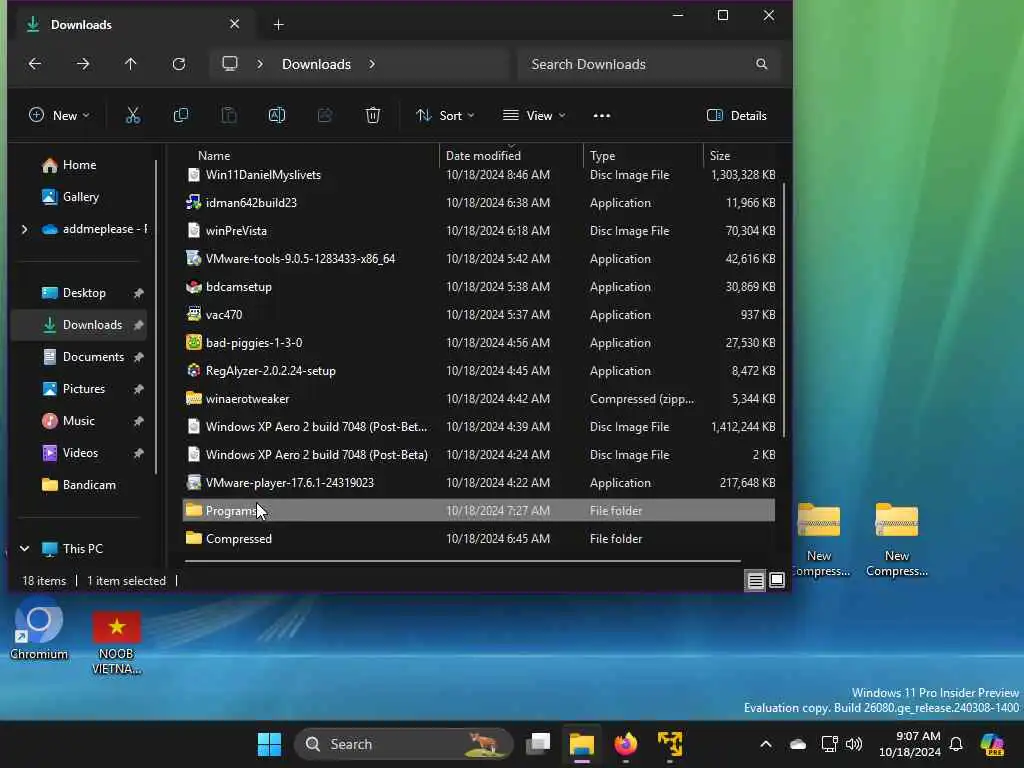This screenshot has width=1024, height=768.
Task: Click chevron before Downloads in address bar
Action: coord(260,64)
